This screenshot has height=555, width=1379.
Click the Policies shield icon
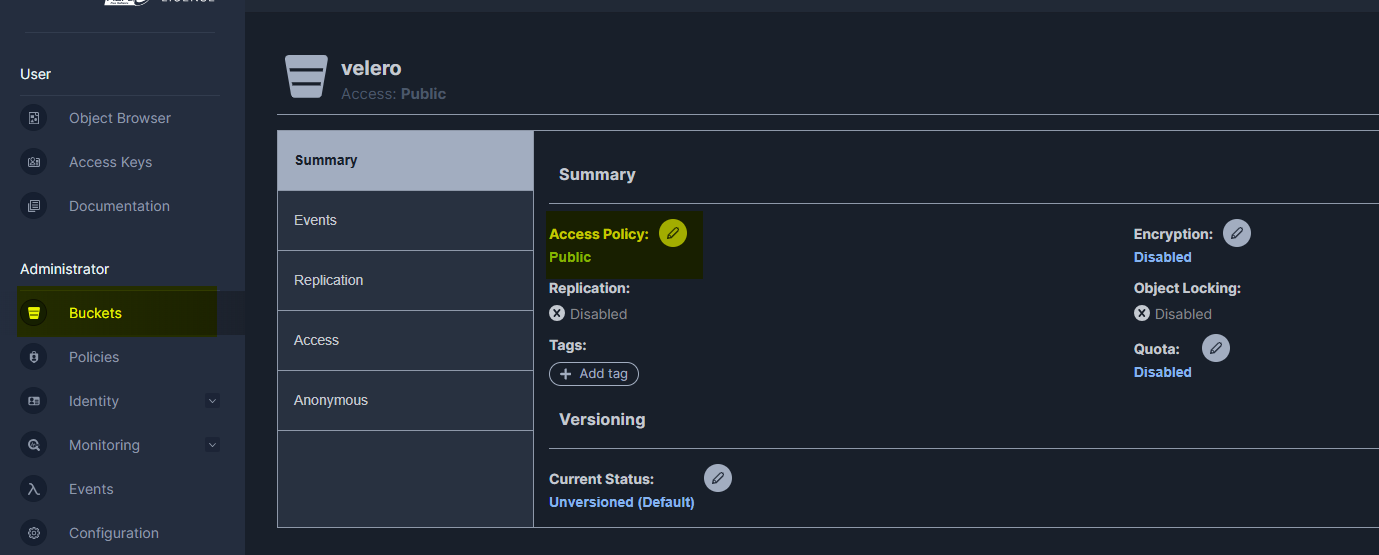point(34,357)
